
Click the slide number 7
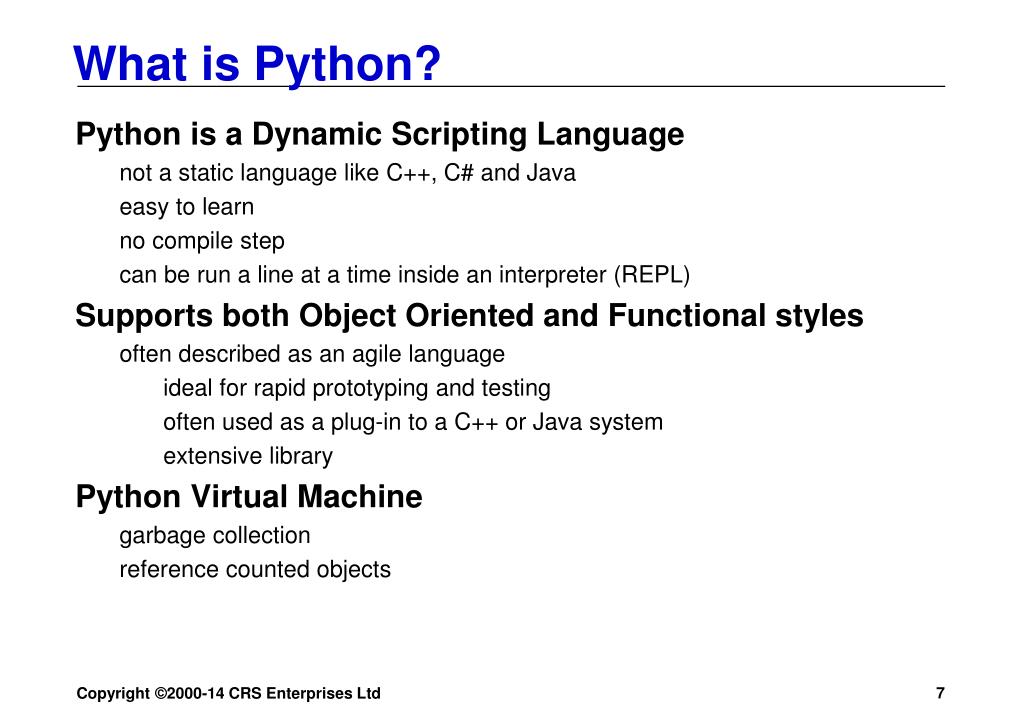coord(940,694)
